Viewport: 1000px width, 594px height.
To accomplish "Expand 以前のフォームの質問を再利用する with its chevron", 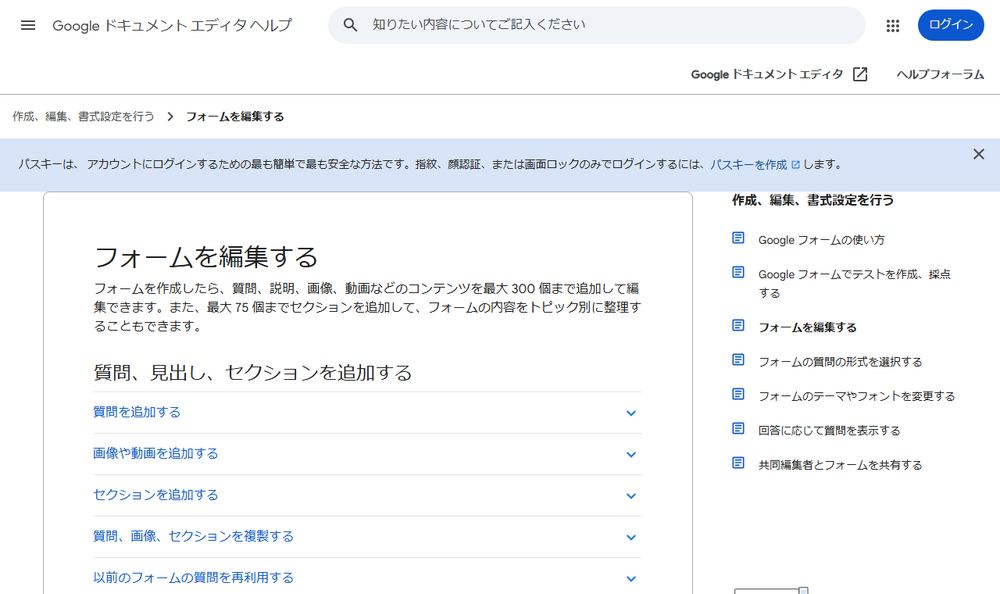I will coord(631,579).
